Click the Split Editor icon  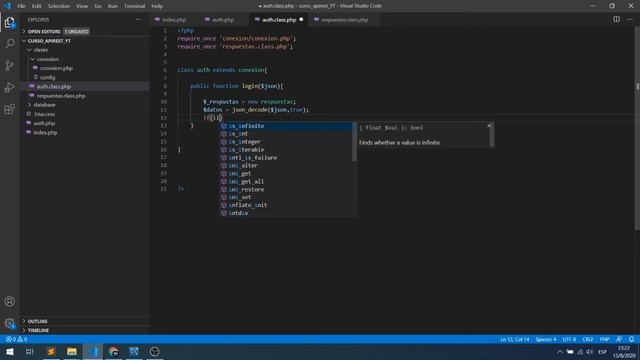click(616, 19)
